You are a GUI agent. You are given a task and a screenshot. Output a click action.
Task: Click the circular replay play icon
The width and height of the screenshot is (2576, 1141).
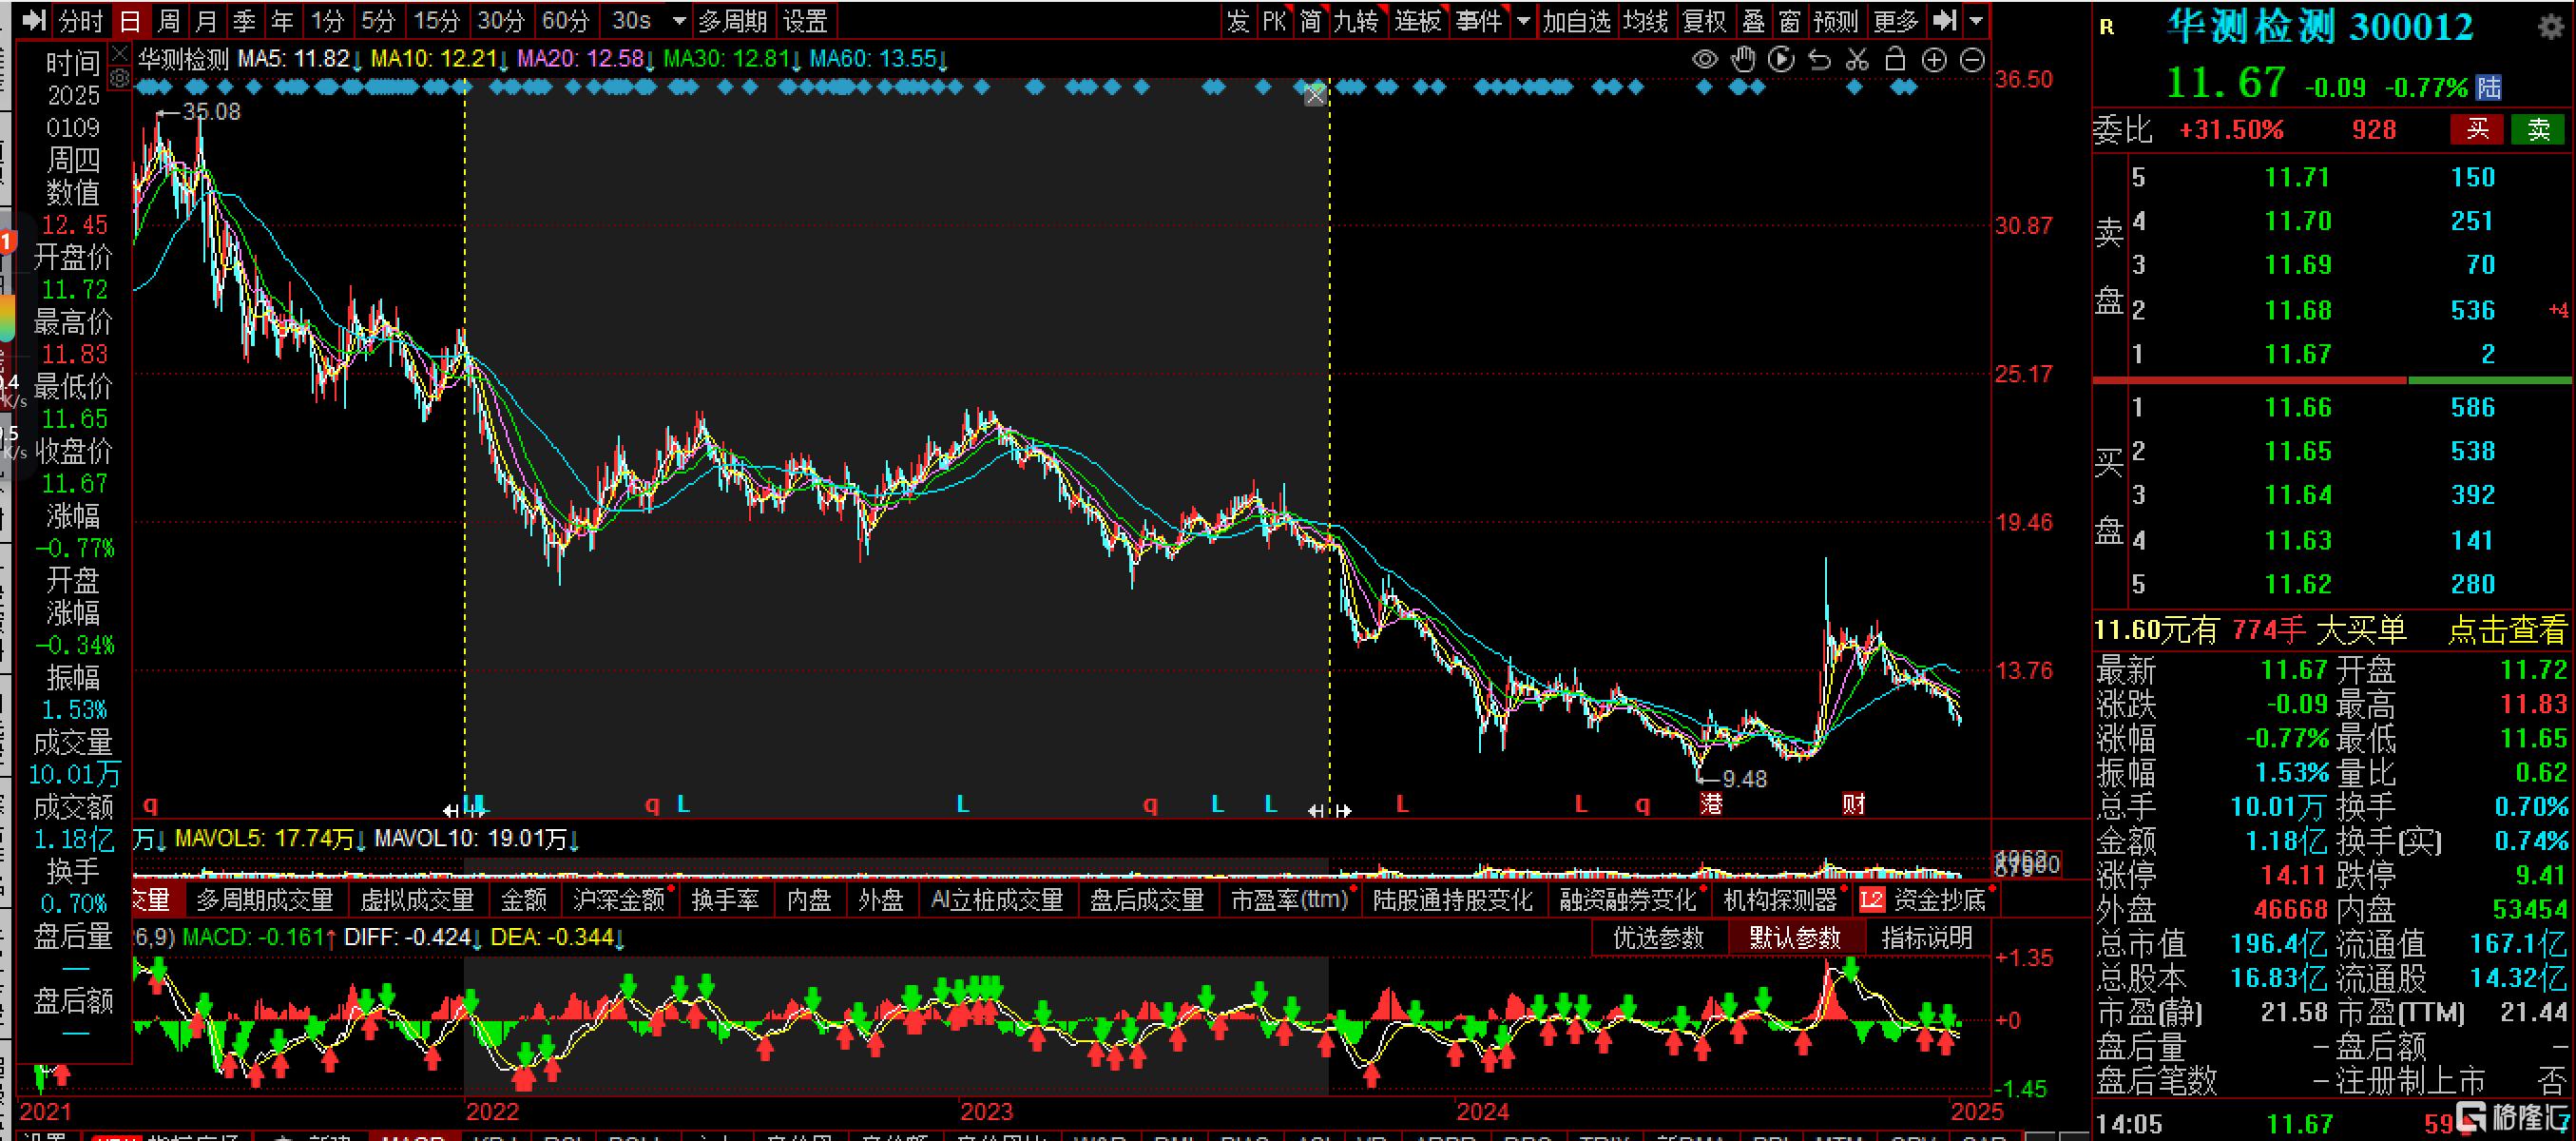click(x=1781, y=60)
